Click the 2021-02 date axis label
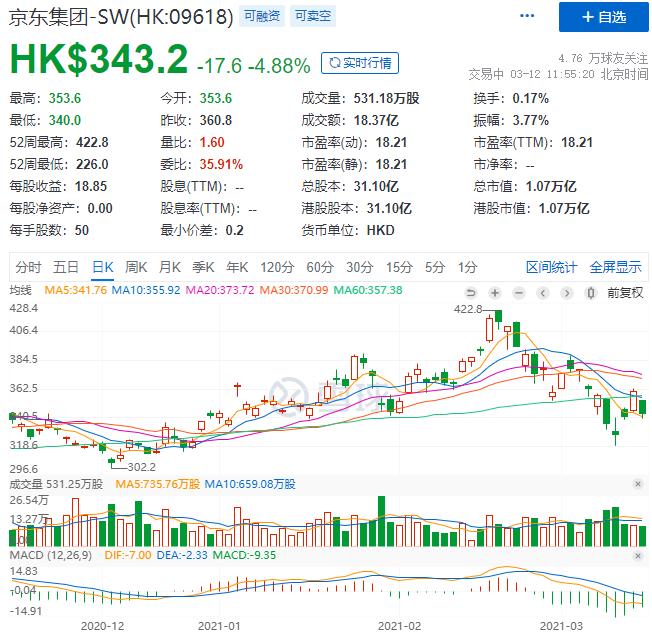This screenshot has height=638, width=652. click(399, 626)
